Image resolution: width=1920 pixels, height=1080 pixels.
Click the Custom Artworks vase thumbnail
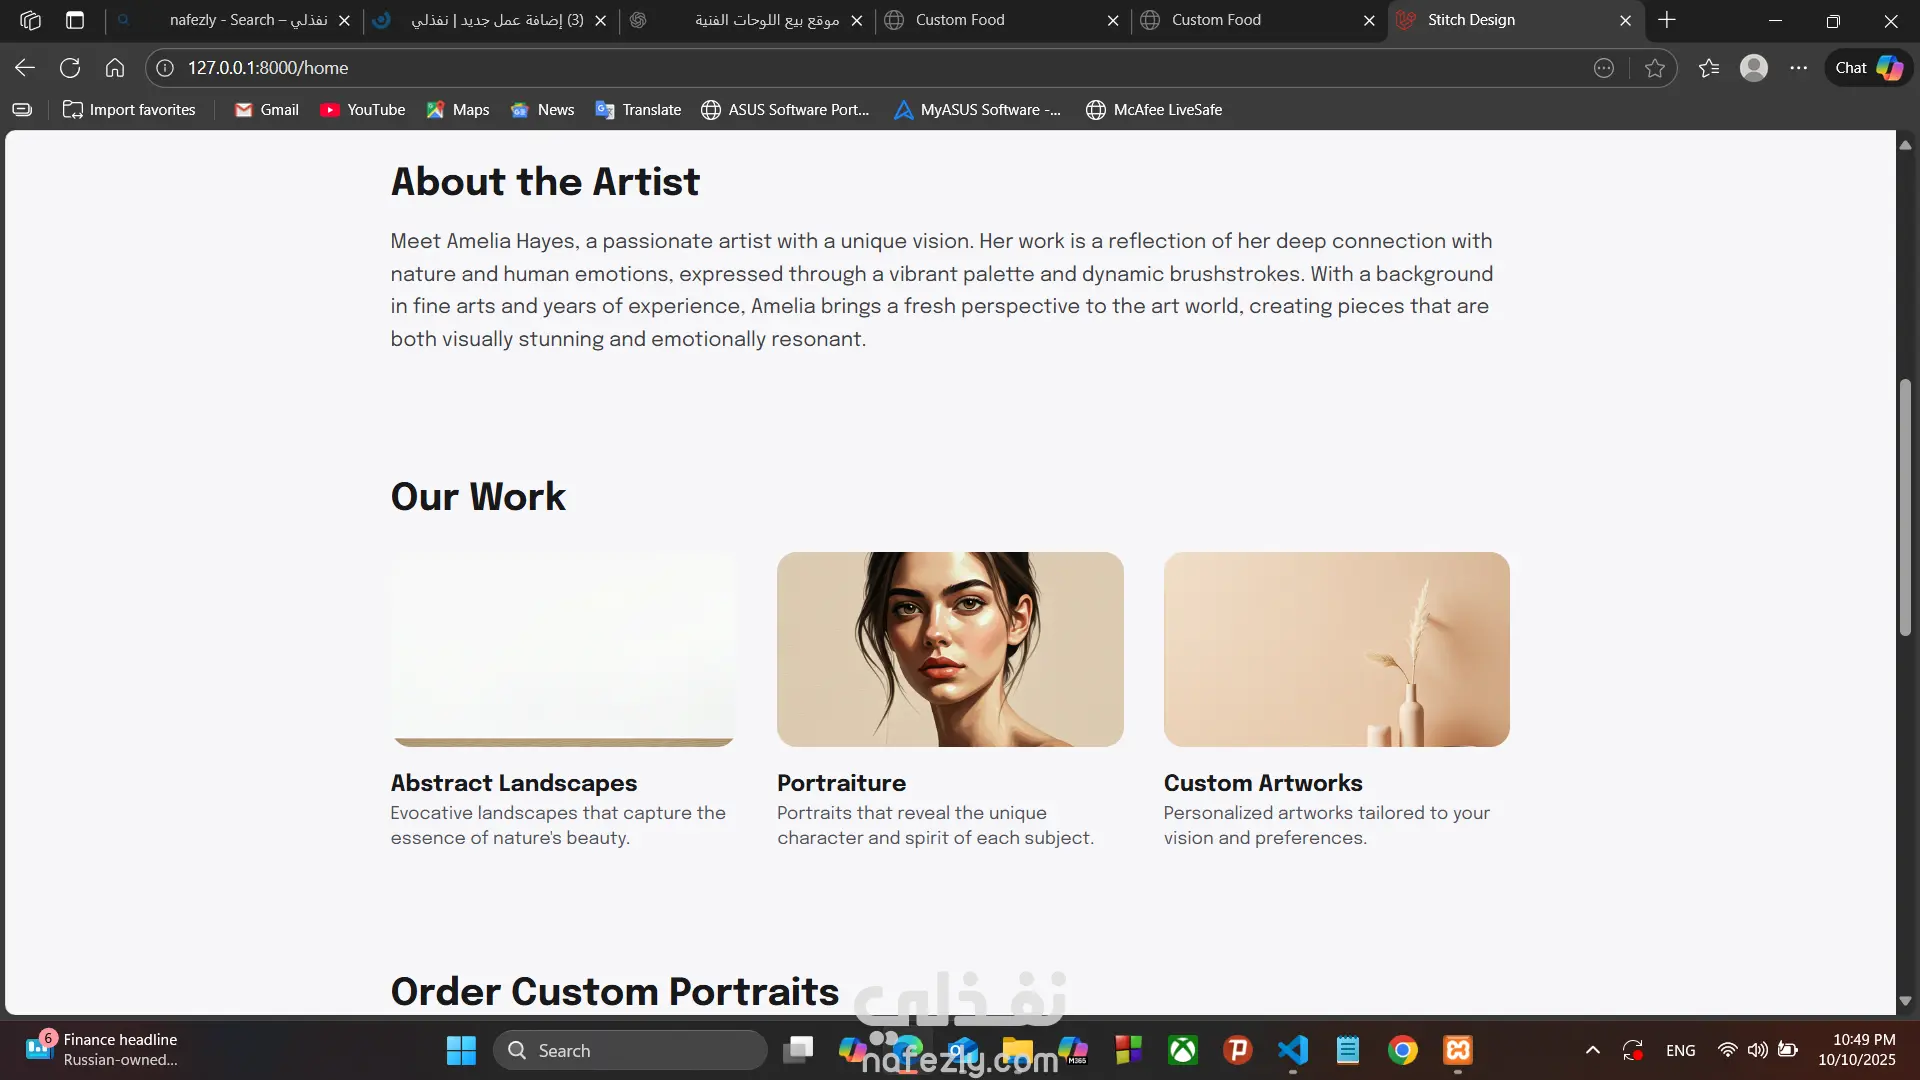(x=1336, y=649)
